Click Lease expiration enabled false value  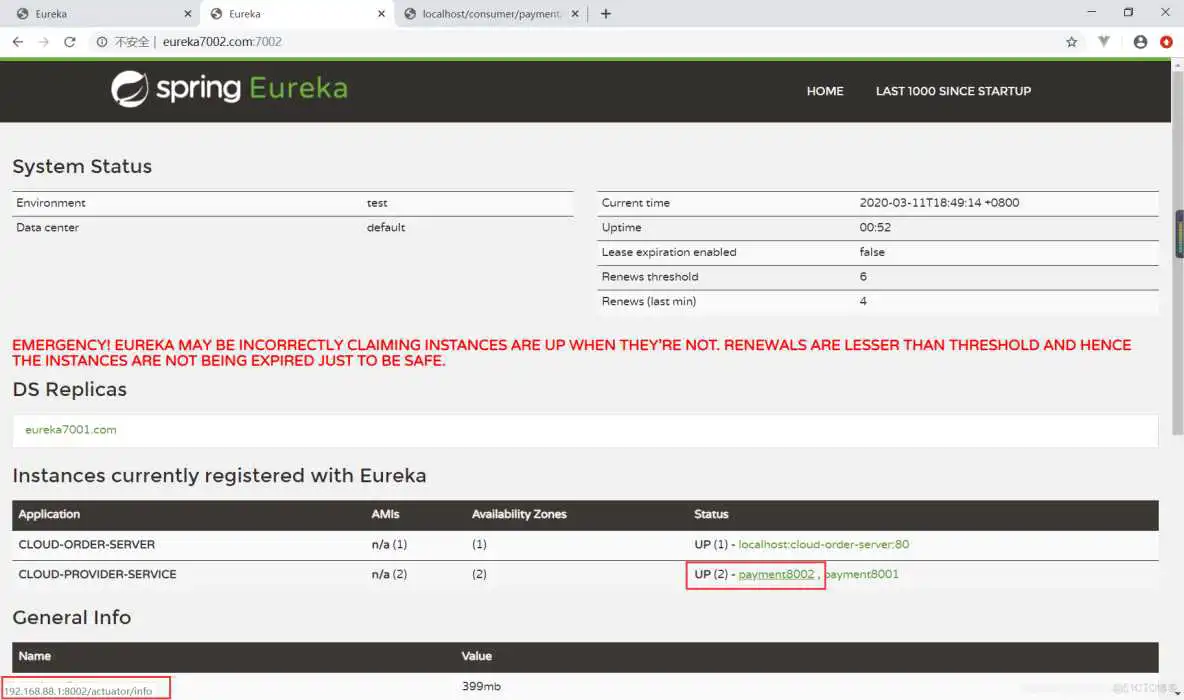click(872, 252)
